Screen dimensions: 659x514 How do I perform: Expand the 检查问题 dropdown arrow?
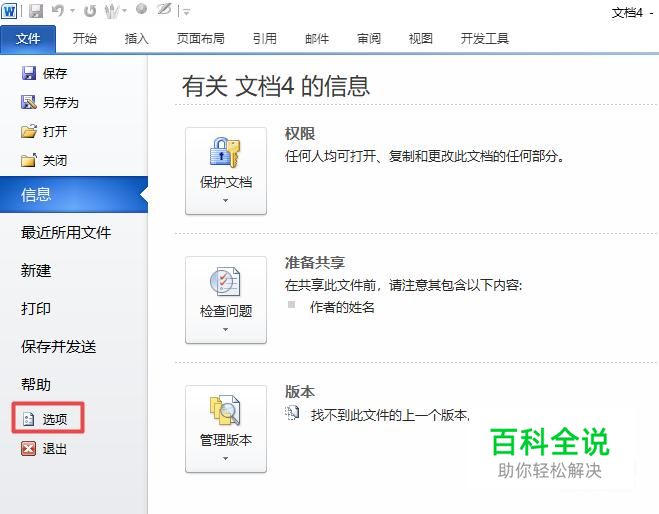point(226,329)
